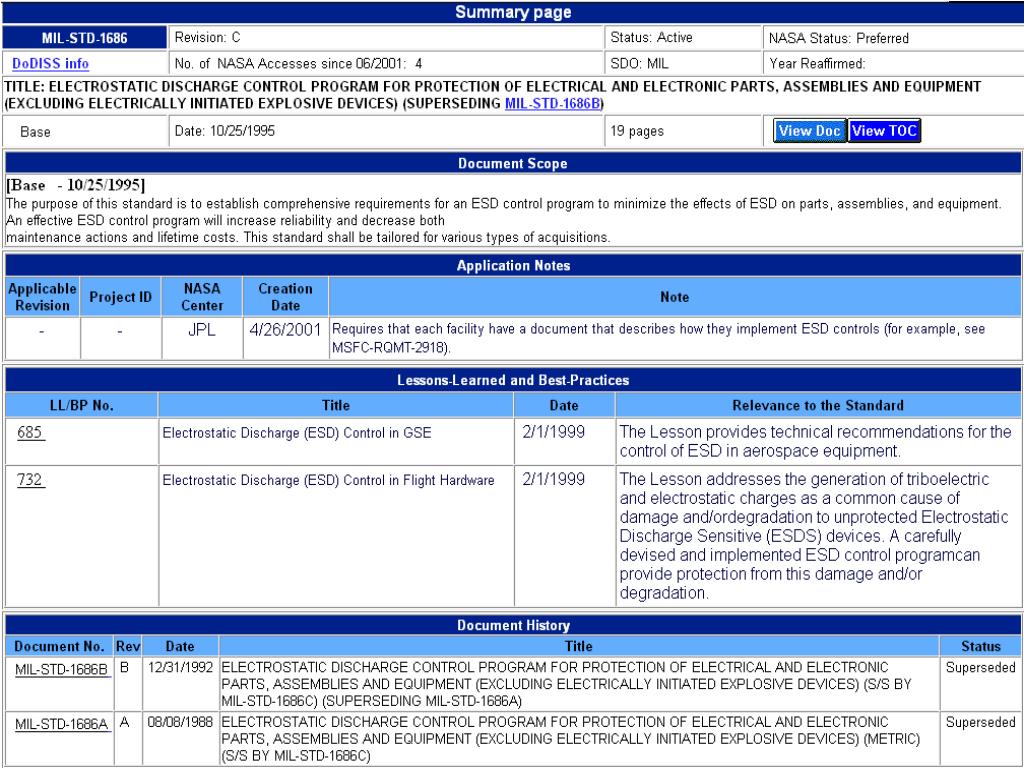Screen dimensions: 1024x768
Task: Click the Date: 10/25/1995 cell
Action: (x=386, y=131)
